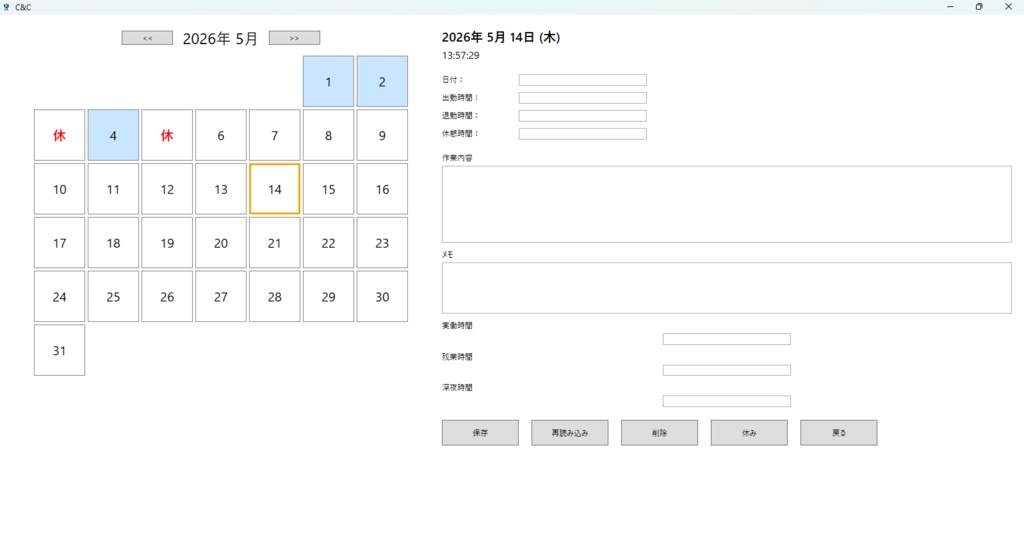Select highlighted day 4 in the calendar

113,135
